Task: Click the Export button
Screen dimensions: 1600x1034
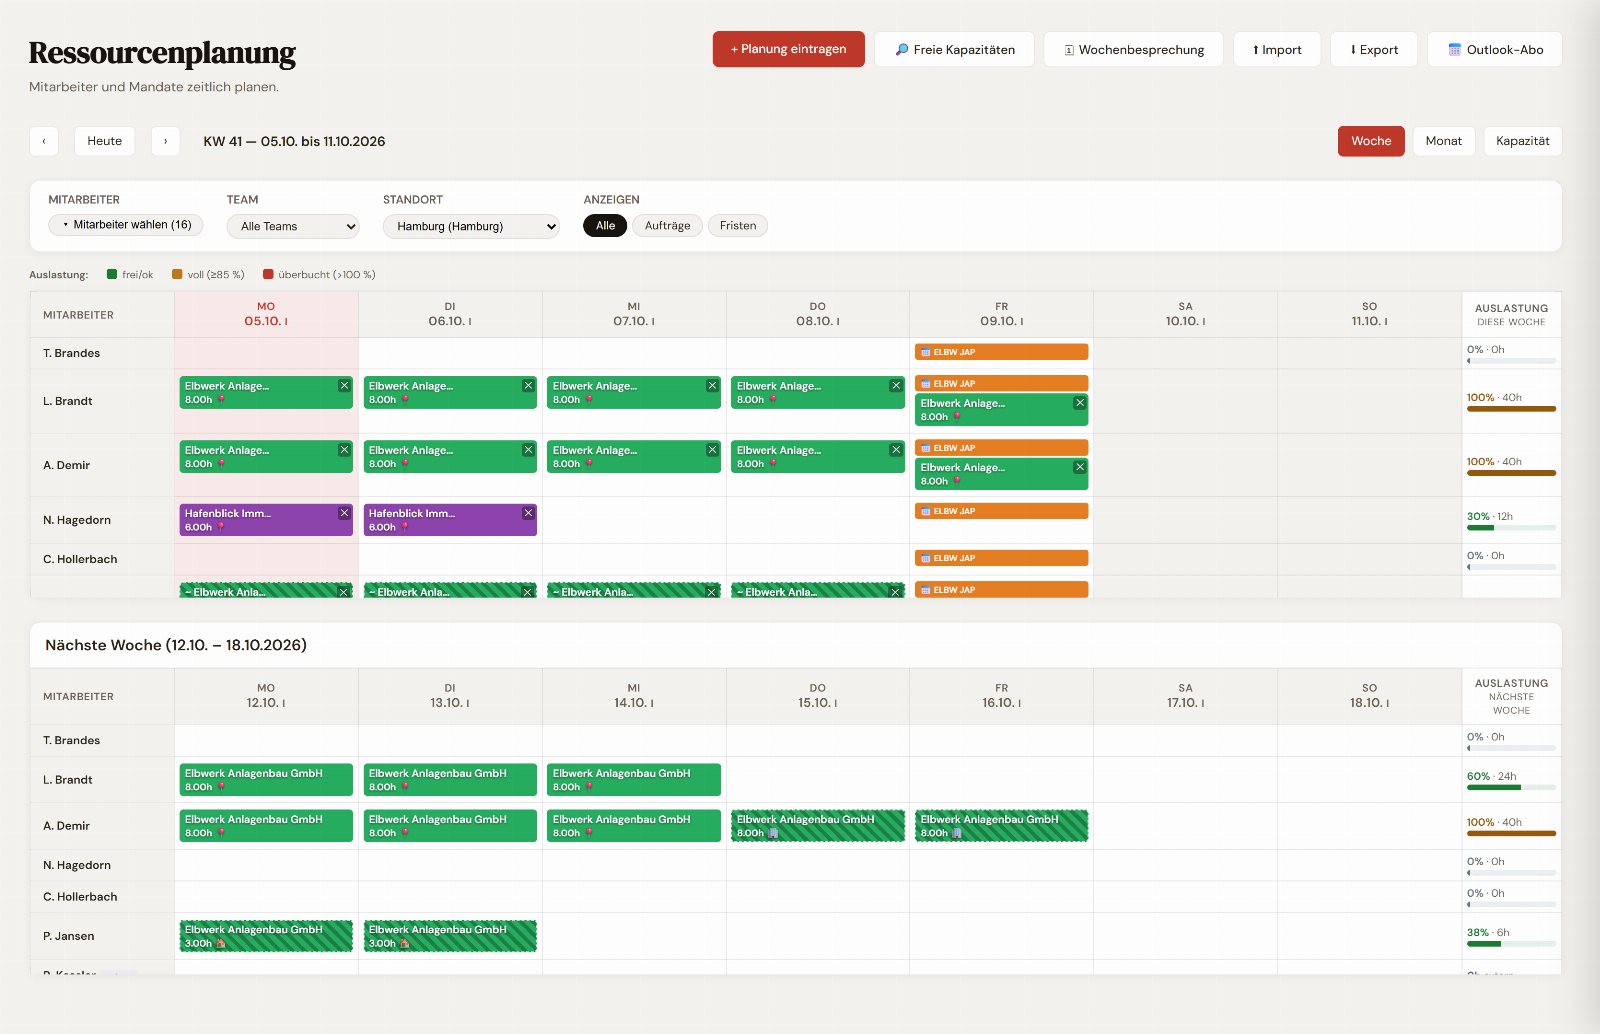Action: (1374, 49)
